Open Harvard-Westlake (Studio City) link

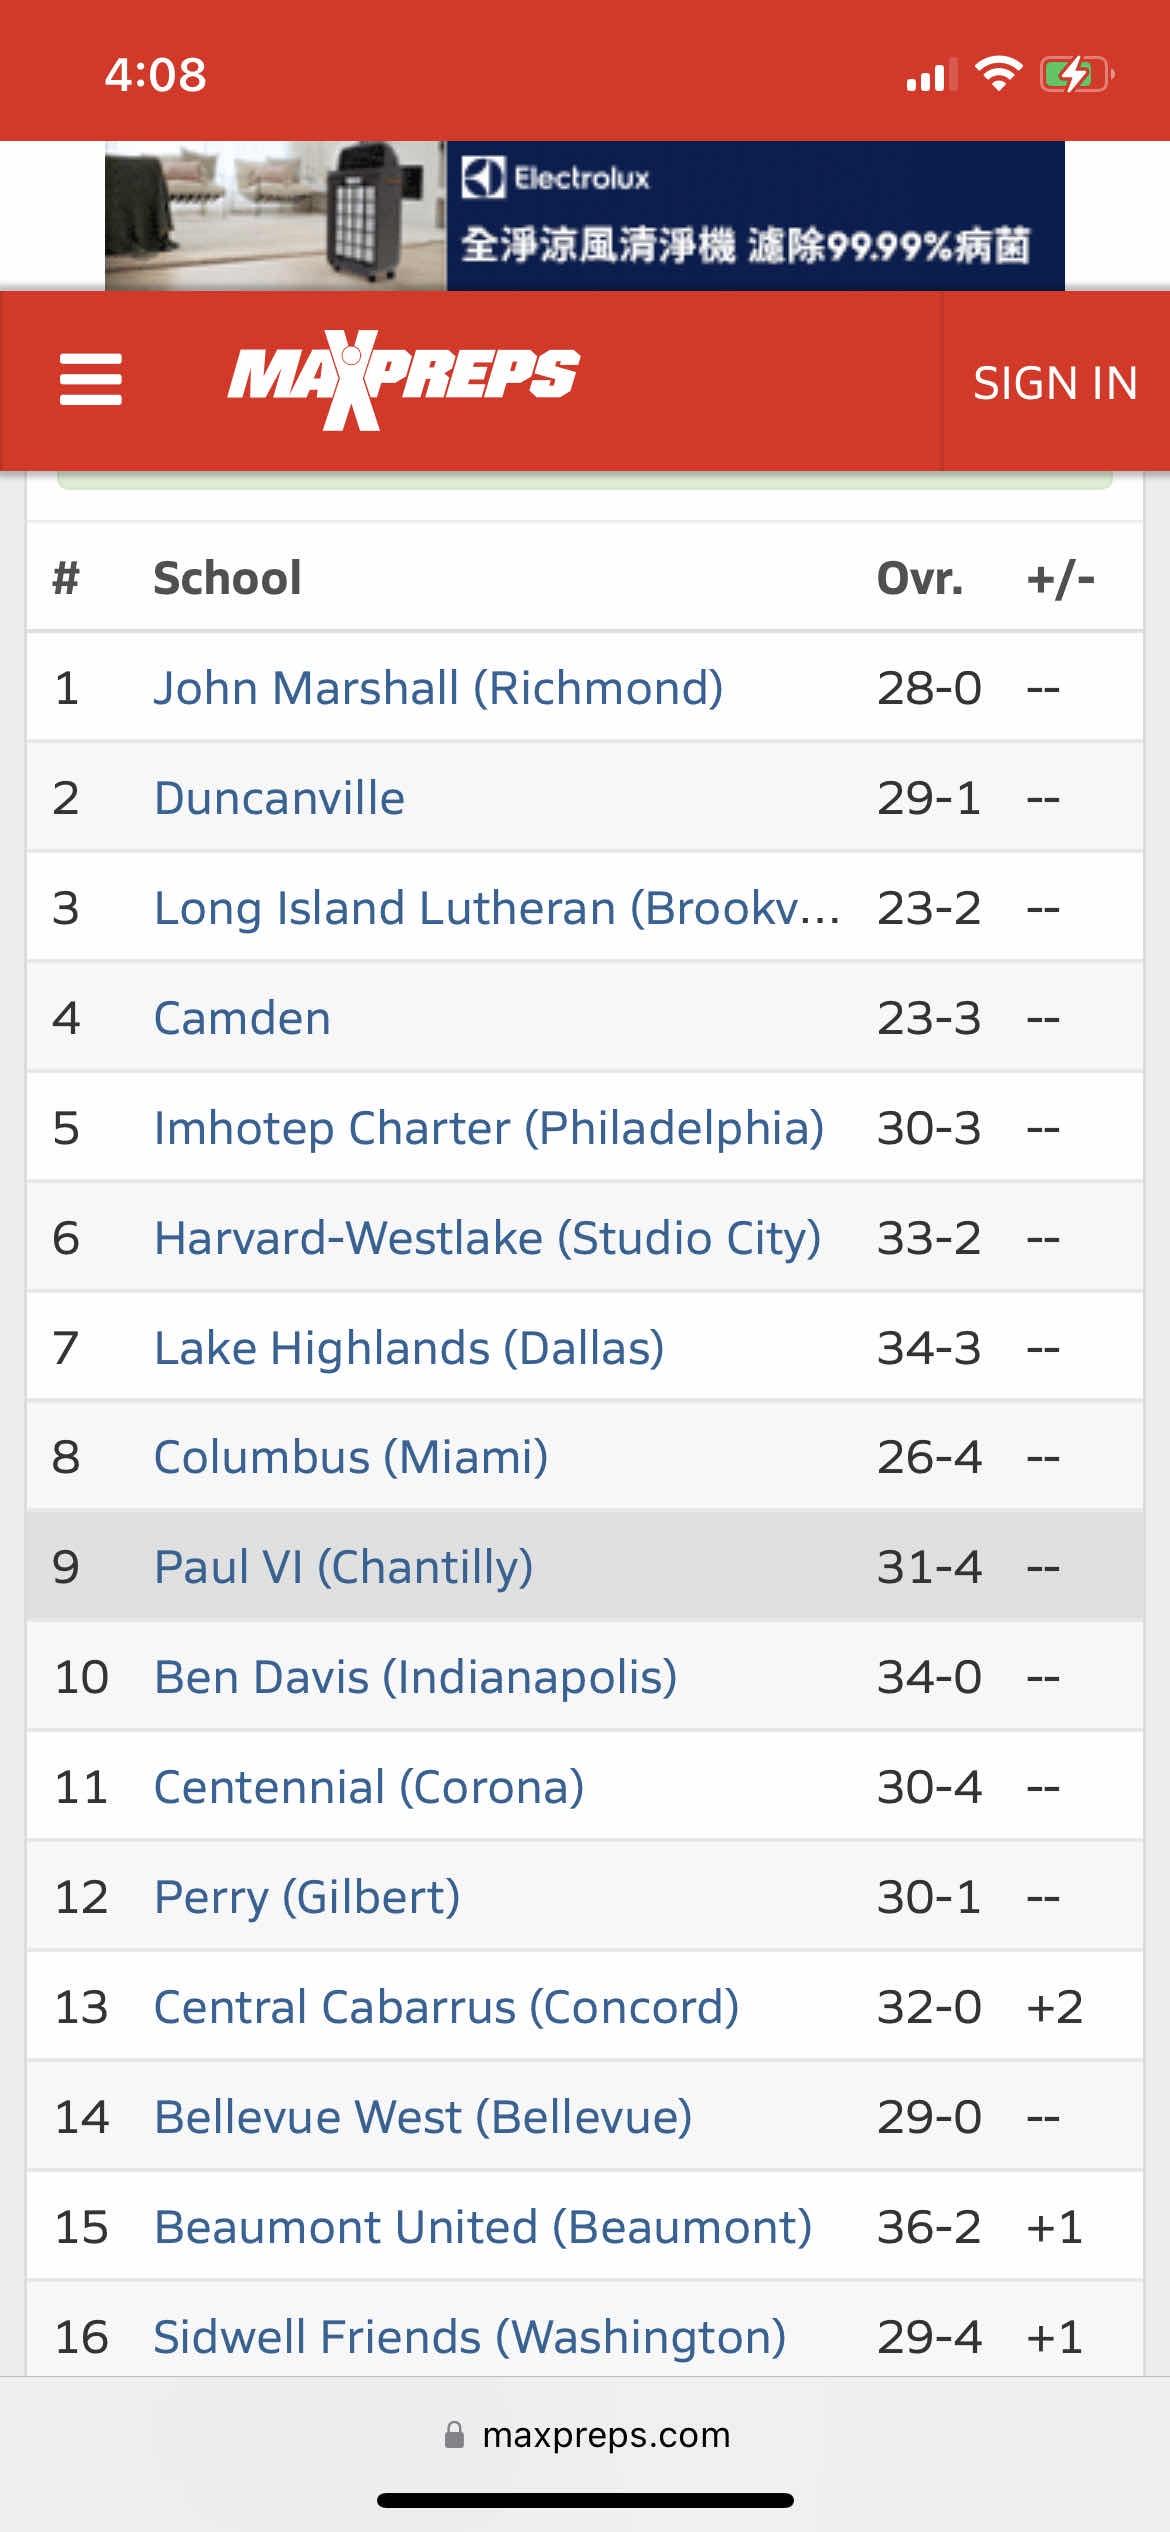(x=487, y=1238)
